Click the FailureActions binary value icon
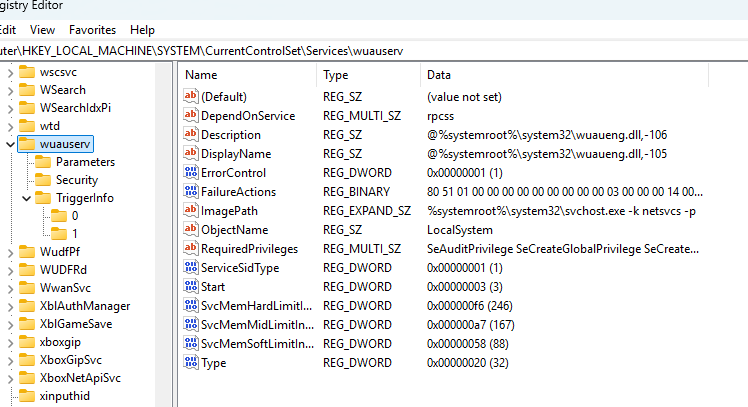748x407 pixels. pyautogui.click(x=191, y=192)
